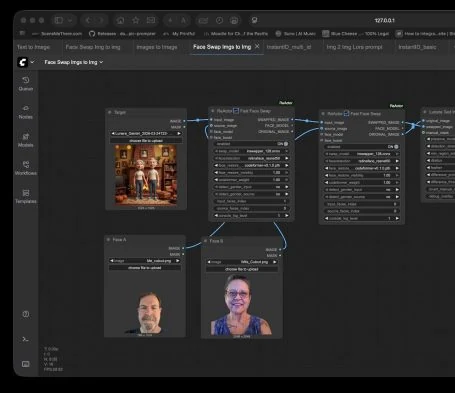Screen dimensions: 455x393
Task: Open the Nodes library sidebar panel
Action: click(26, 112)
